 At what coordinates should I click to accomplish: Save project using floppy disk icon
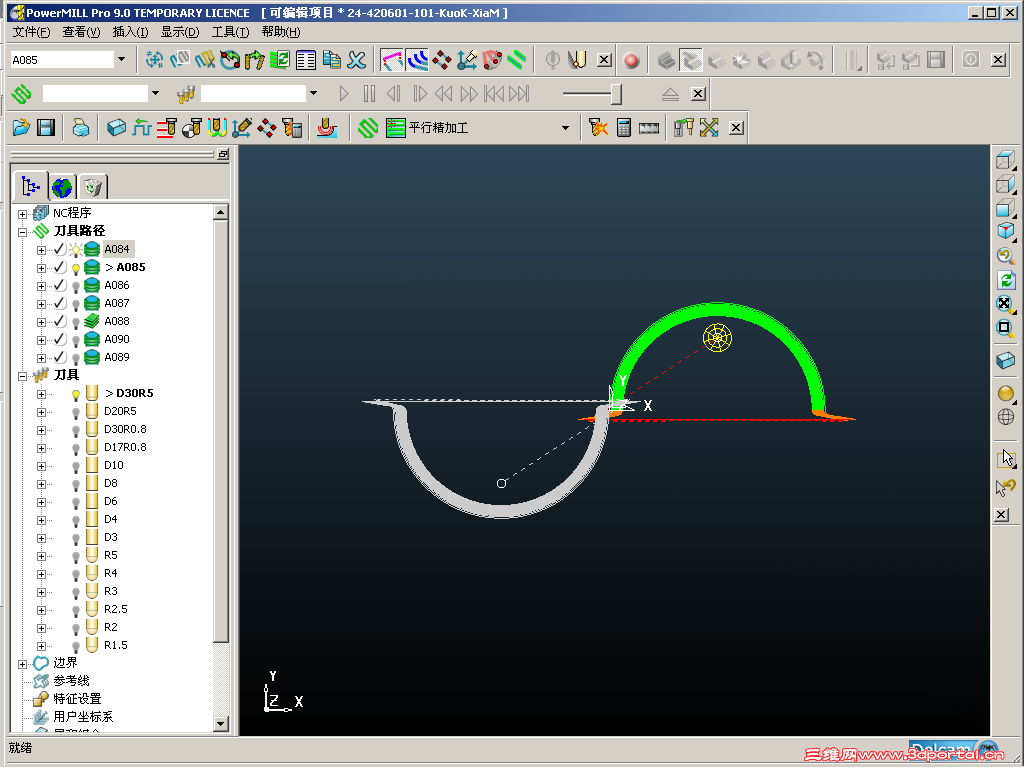click(46, 127)
